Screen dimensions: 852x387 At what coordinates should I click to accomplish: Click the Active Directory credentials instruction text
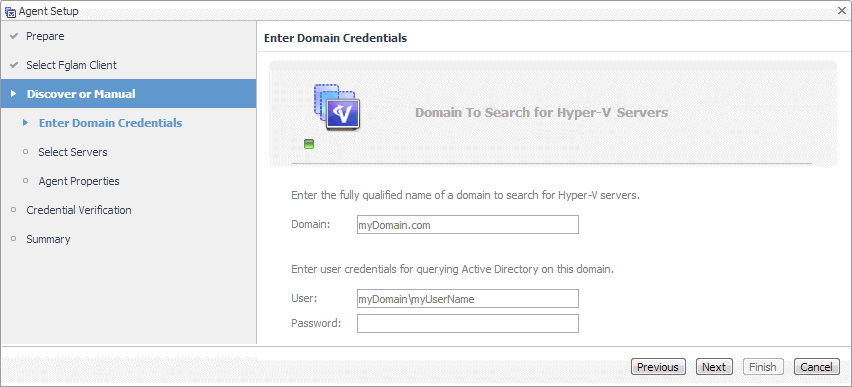(x=453, y=269)
